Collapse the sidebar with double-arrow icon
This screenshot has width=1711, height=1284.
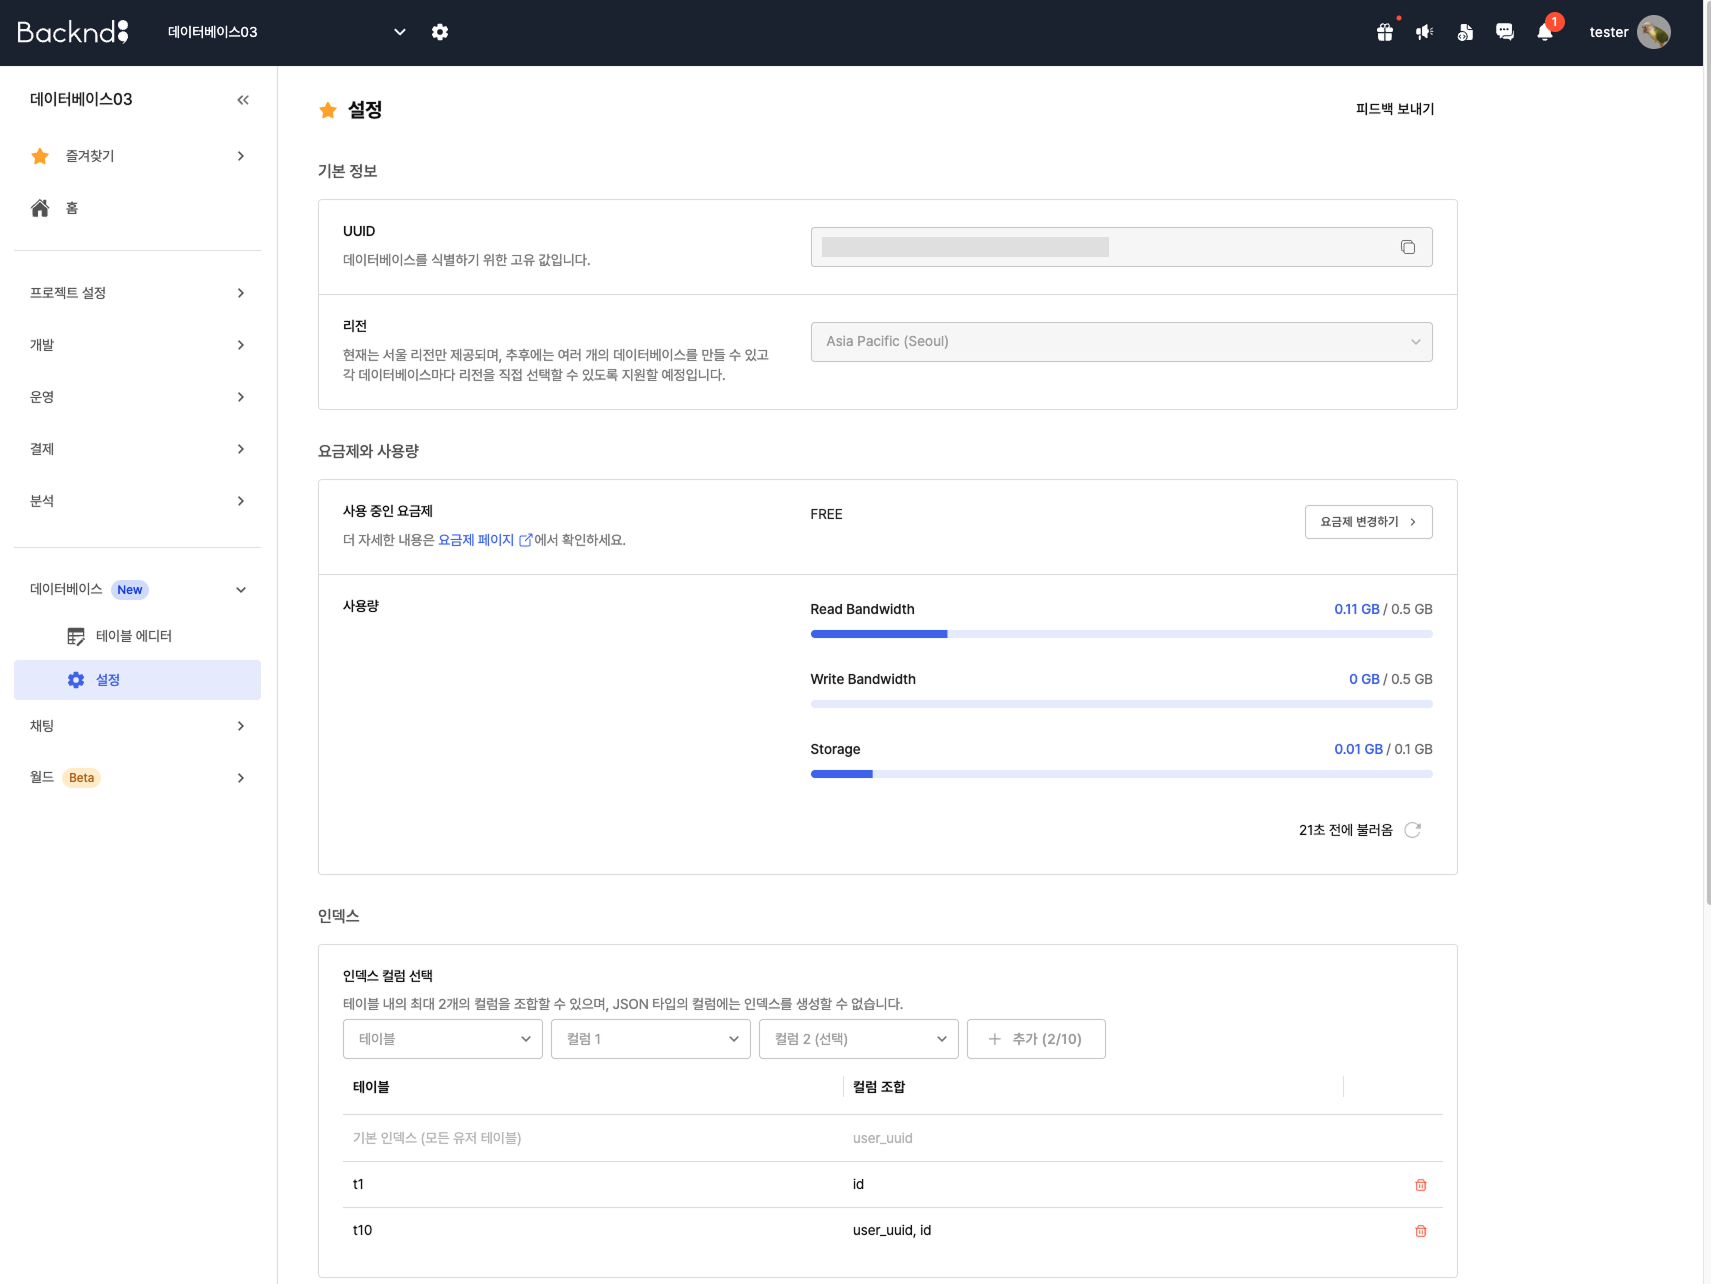pos(243,100)
